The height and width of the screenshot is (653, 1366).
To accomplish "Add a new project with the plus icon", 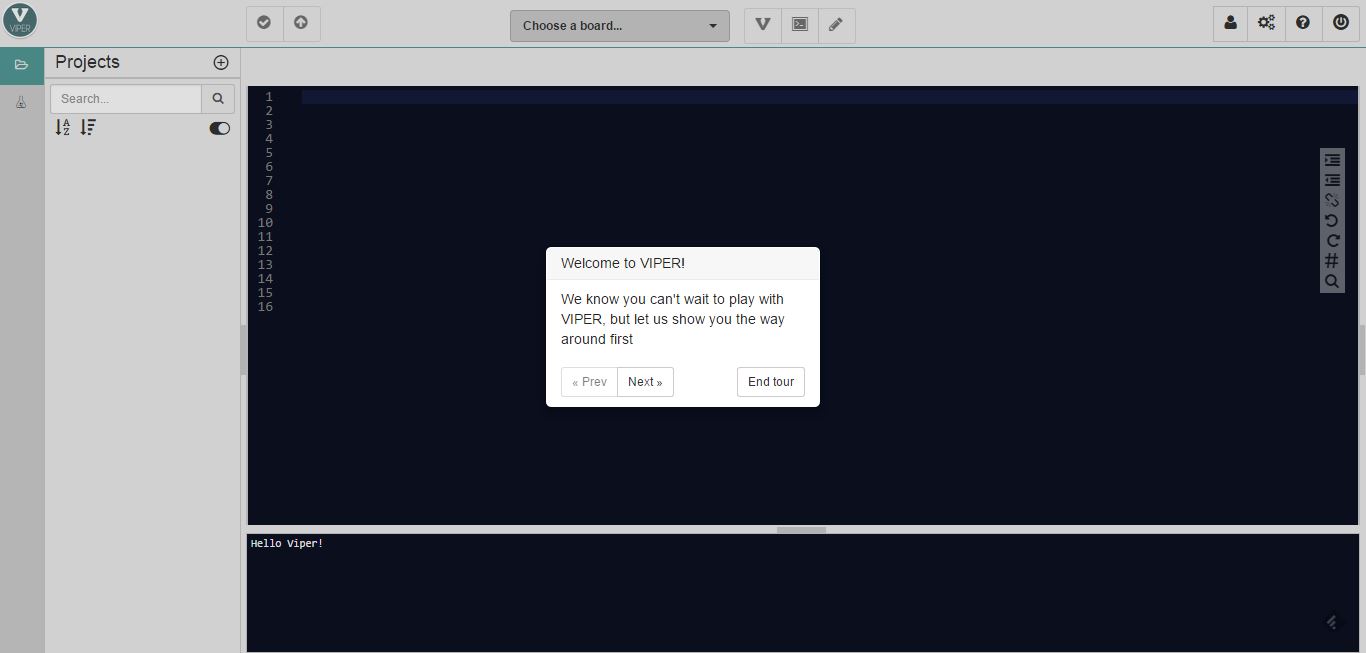I will (221, 62).
